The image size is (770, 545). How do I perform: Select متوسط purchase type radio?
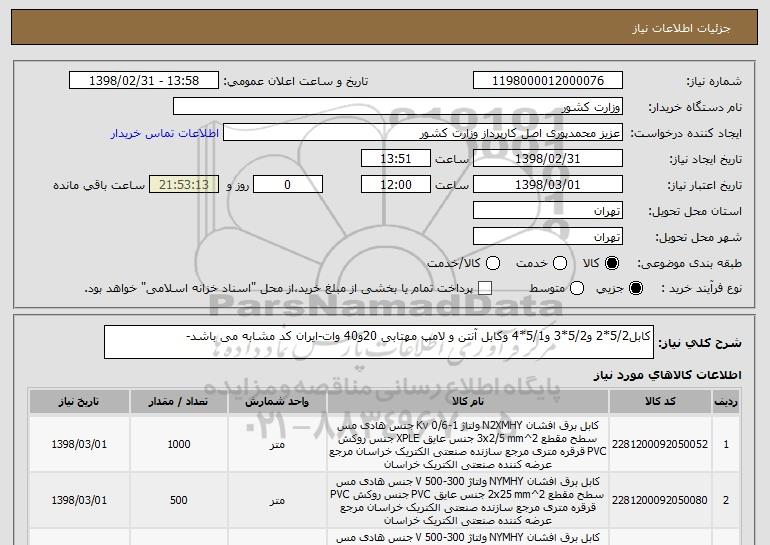pos(577,288)
